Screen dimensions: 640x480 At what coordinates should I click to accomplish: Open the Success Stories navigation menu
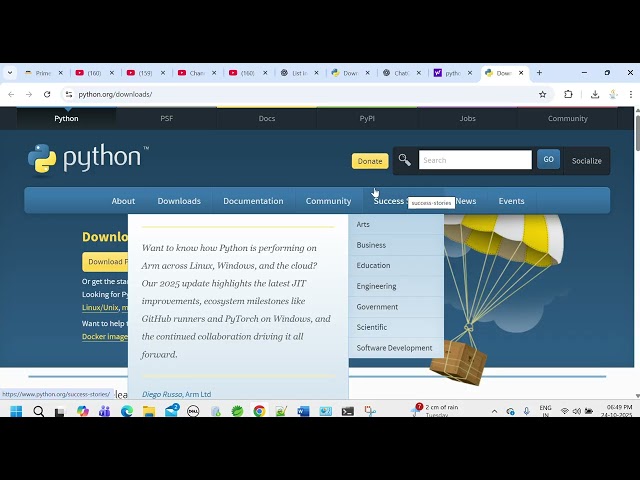click(x=389, y=201)
